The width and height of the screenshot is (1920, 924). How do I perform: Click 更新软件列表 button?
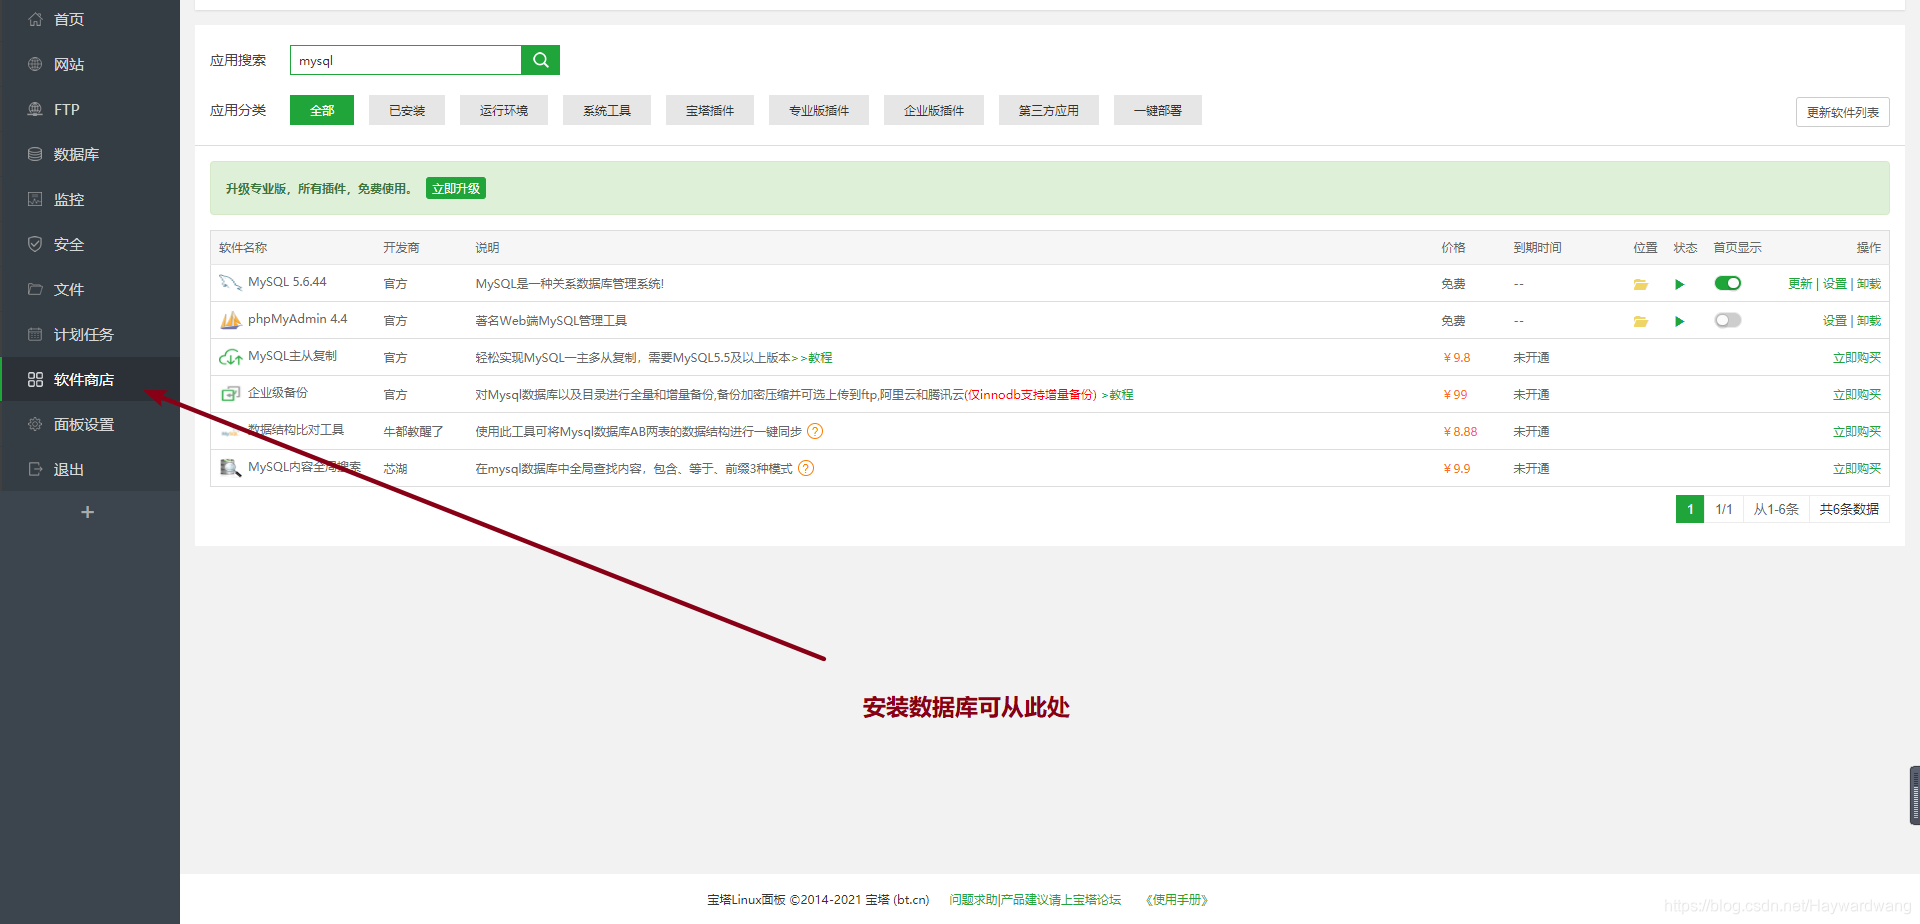tap(1843, 112)
